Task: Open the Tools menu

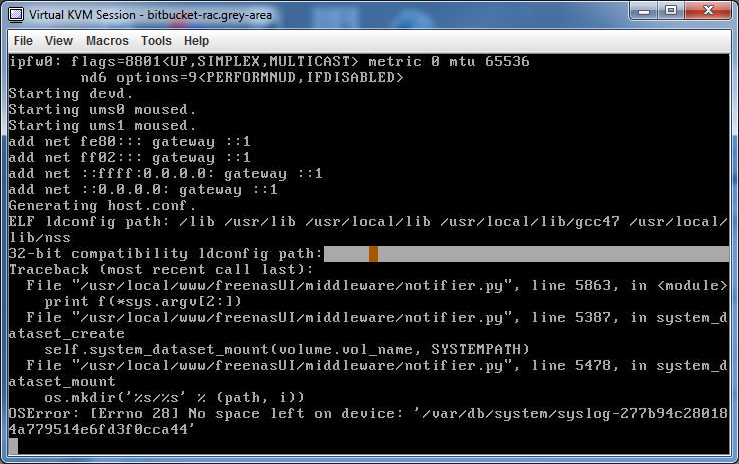Action: (156, 41)
